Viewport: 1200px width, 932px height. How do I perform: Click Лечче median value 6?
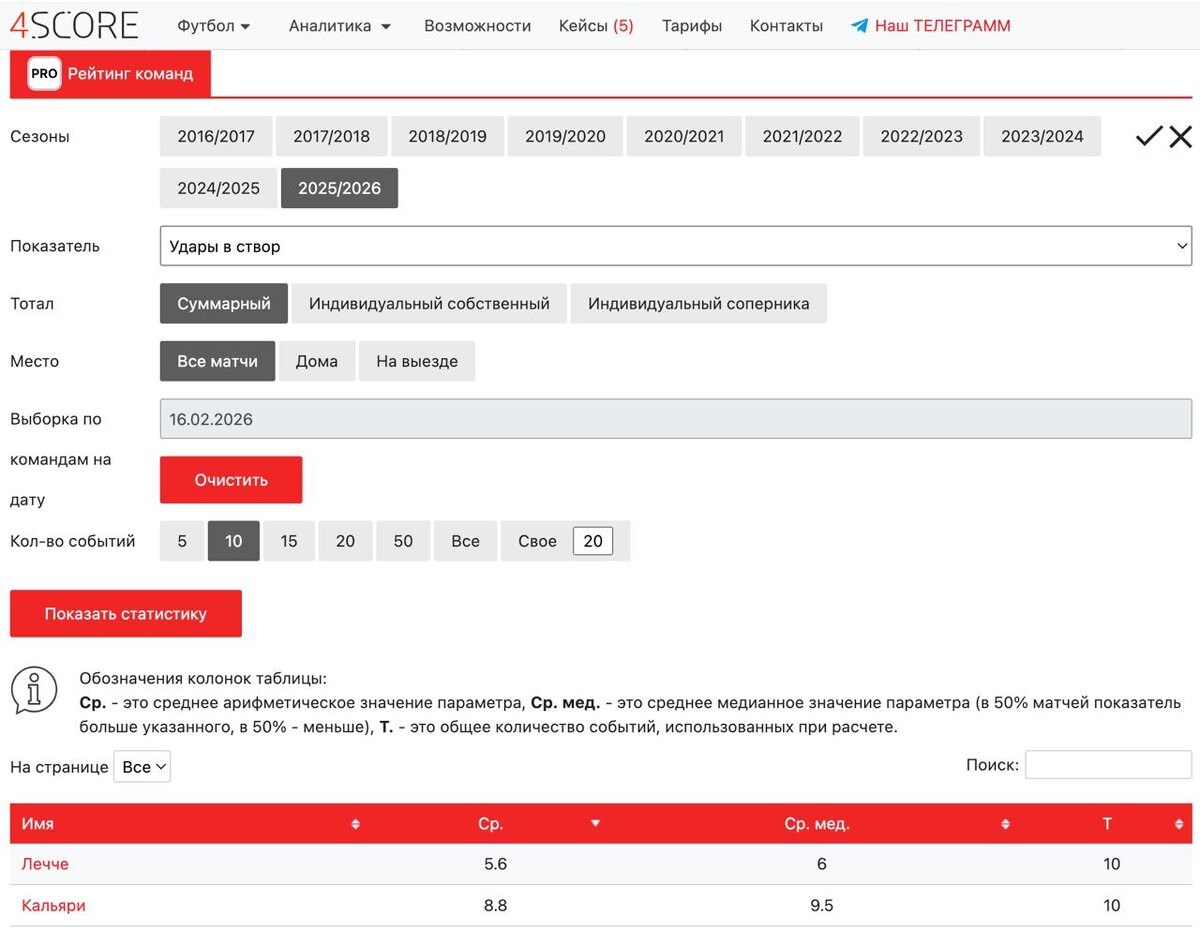[x=822, y=864]
